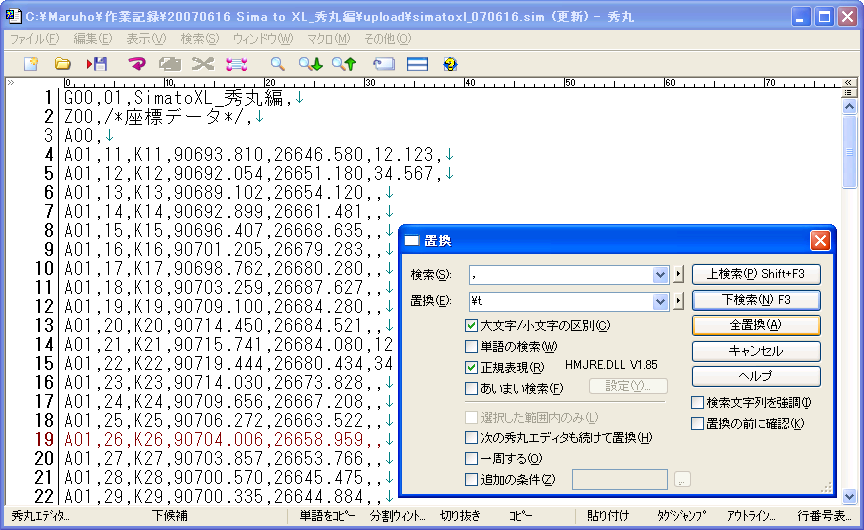The width and height of the screenshot is (864, 530).
Task: Click 上検索(P) Shift+F3 button
Action: pos(756,274)
